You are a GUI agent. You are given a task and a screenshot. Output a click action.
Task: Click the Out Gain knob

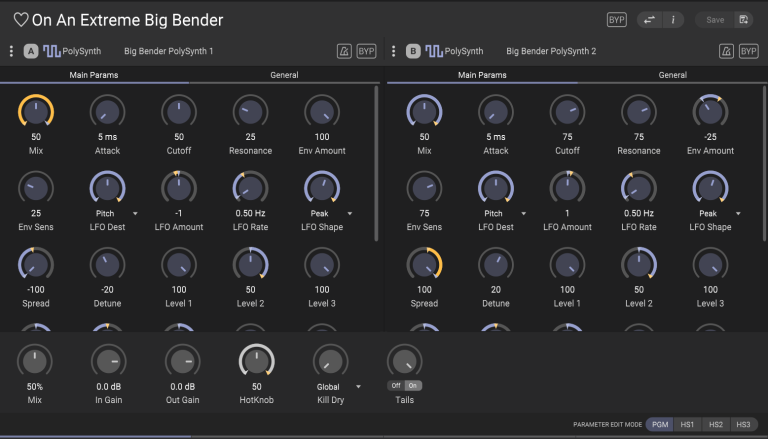pos(183,362)
